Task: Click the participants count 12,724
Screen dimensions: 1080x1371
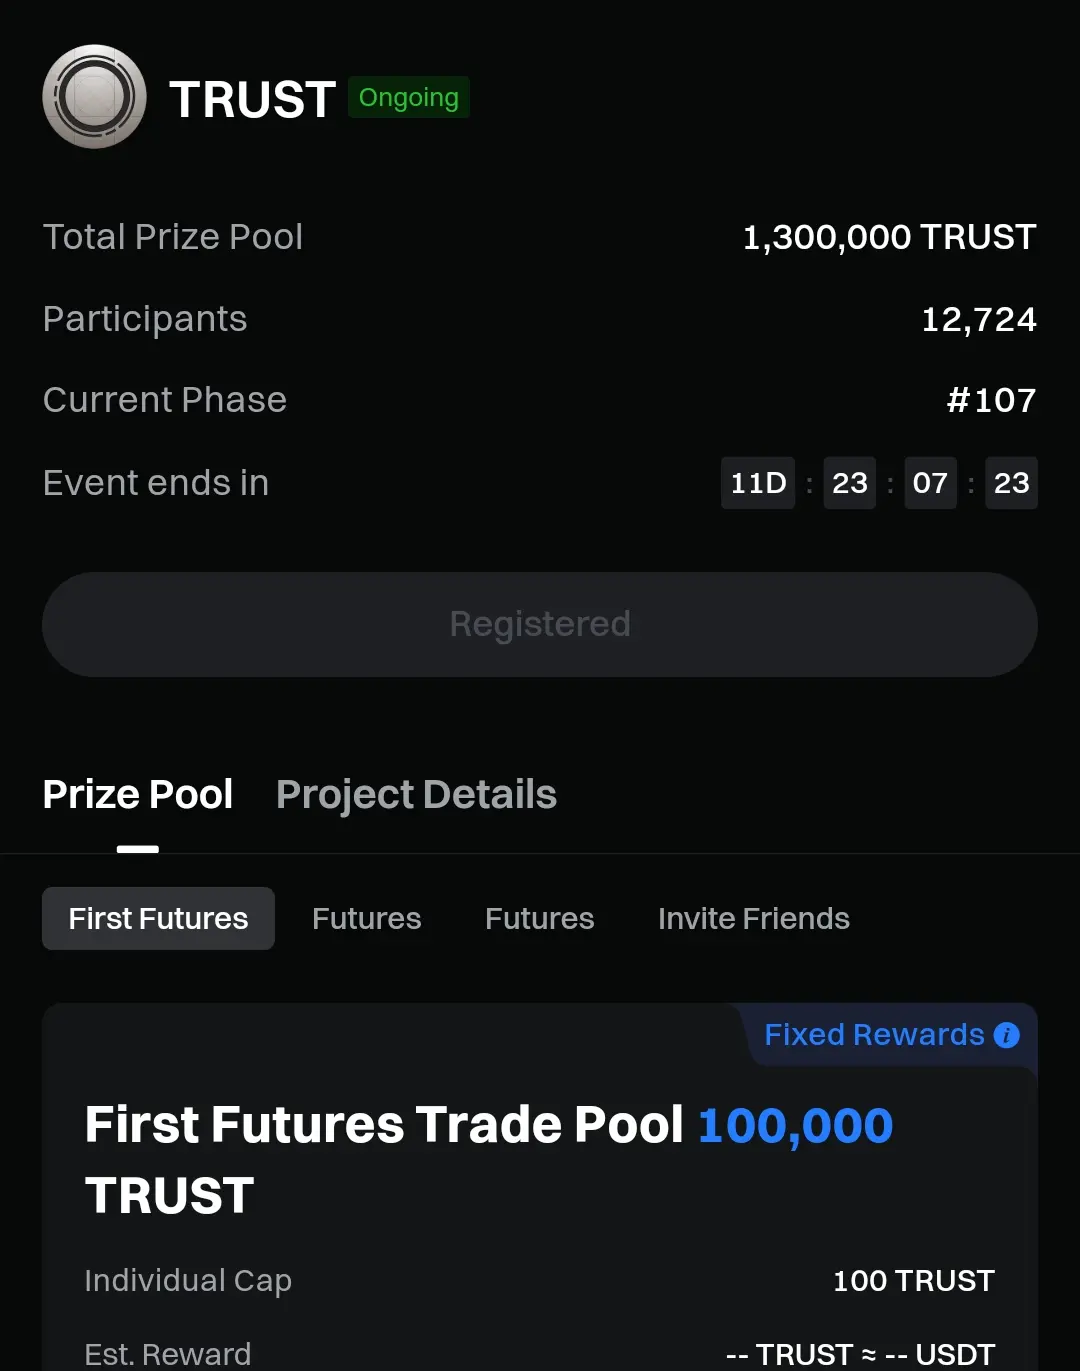Action: click(x=978, y=320)
